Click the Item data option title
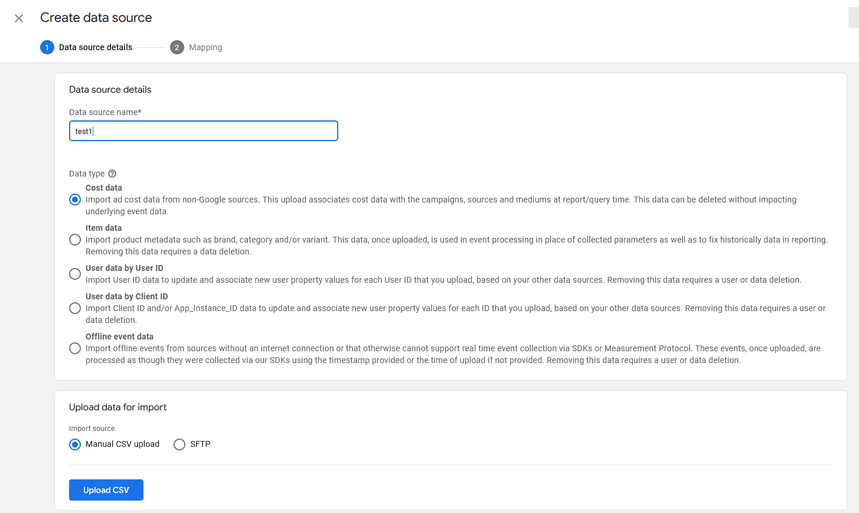 tap(104, 227)
